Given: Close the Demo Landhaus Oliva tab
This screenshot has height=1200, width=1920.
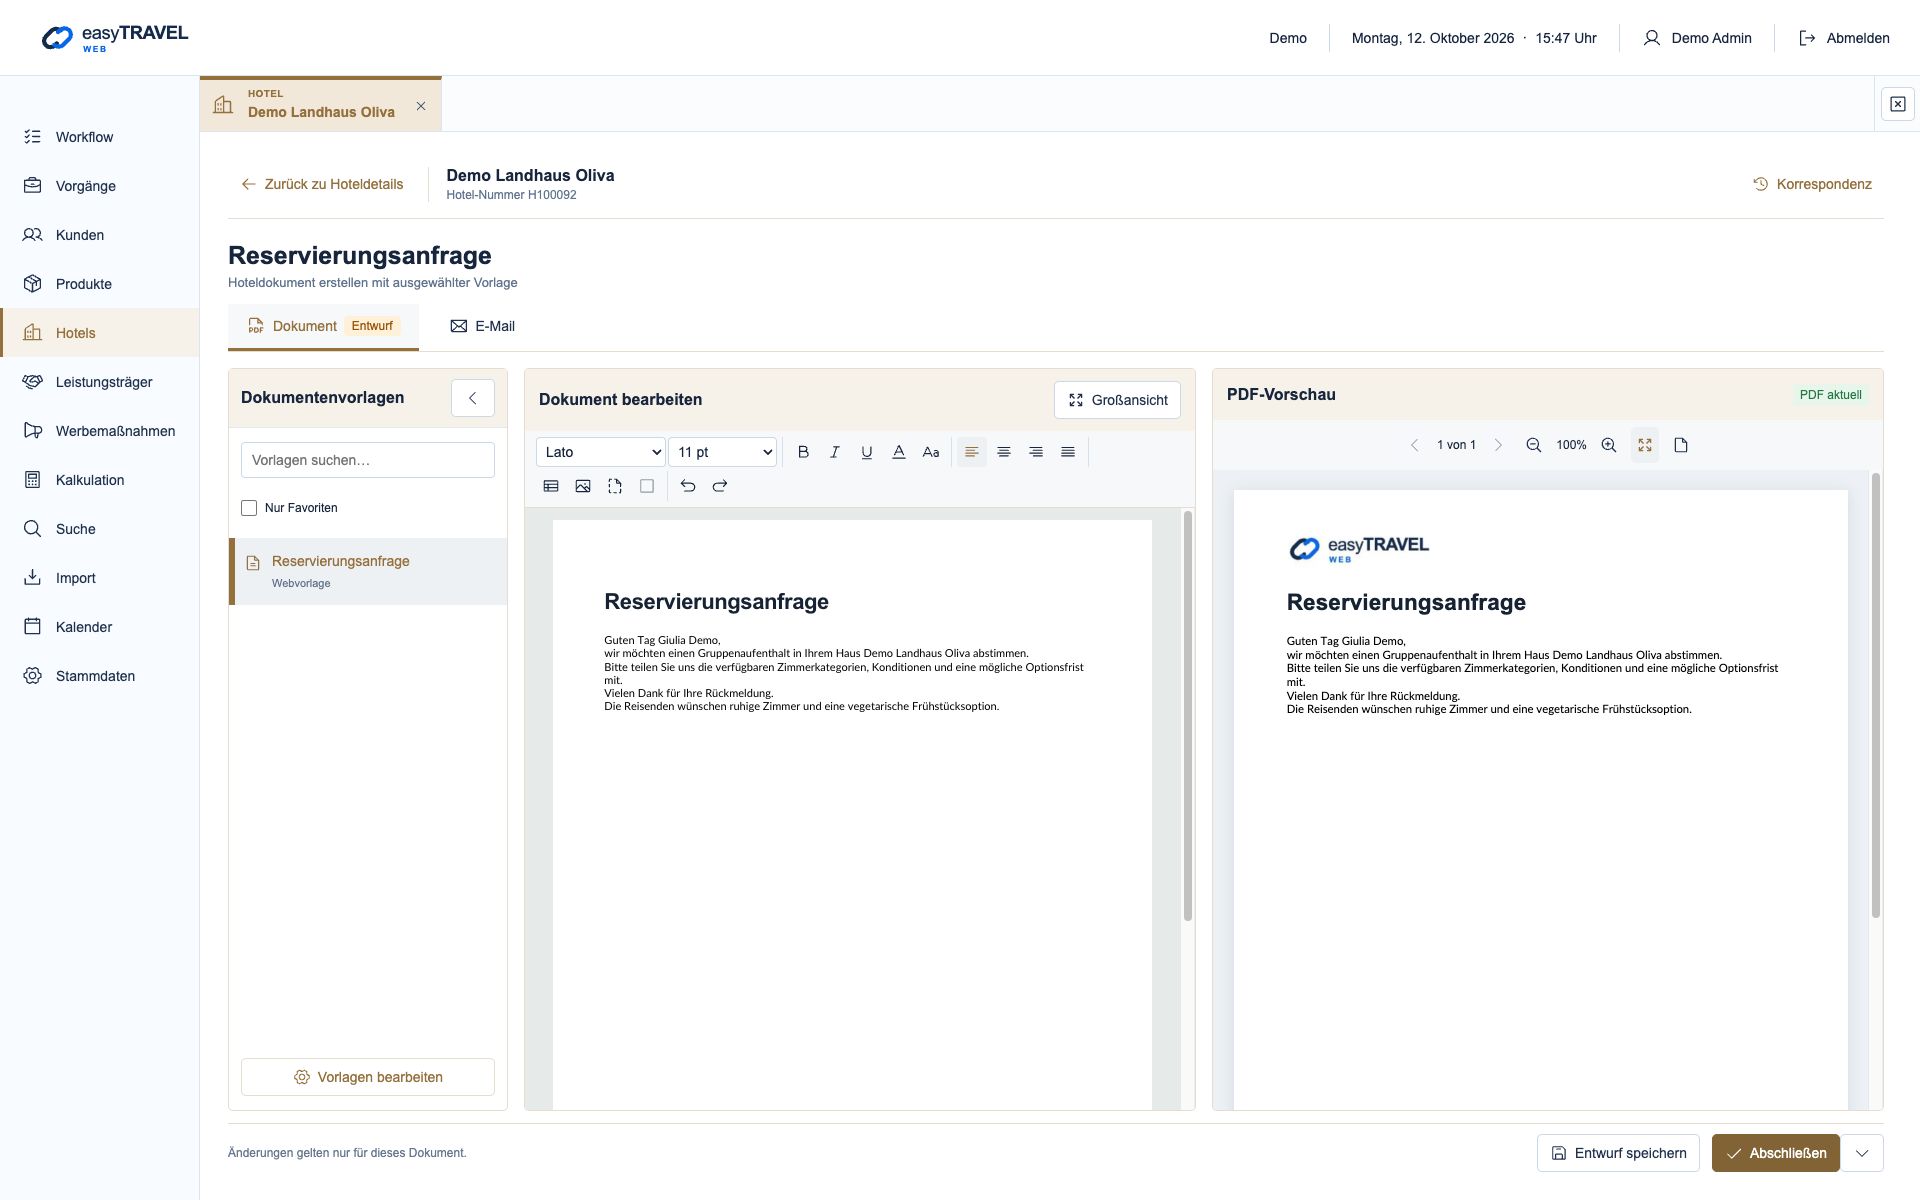Looking at the screenshot, I should [421, 106].
